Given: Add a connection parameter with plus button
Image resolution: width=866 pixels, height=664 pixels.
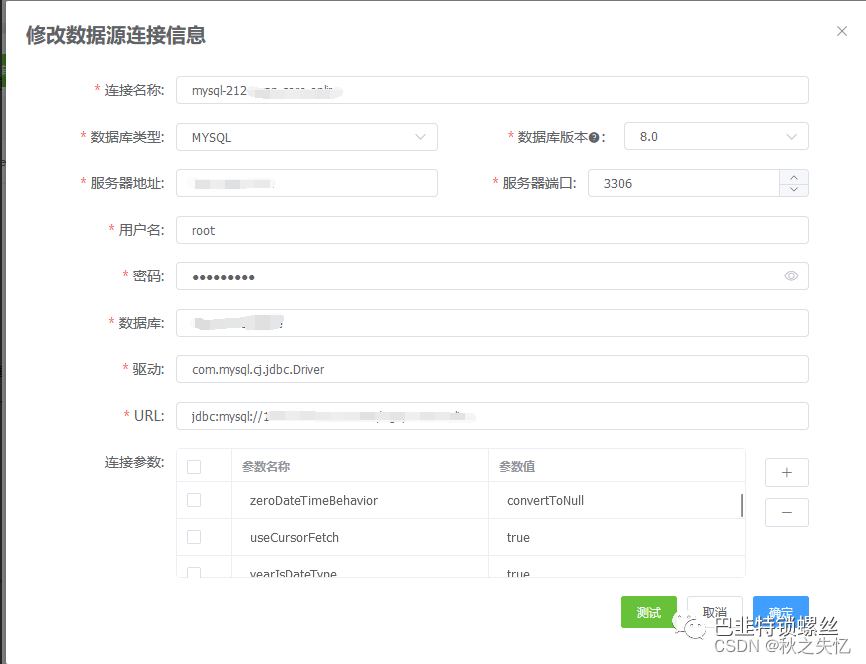Looking at the screenshot, I should 786,472.
